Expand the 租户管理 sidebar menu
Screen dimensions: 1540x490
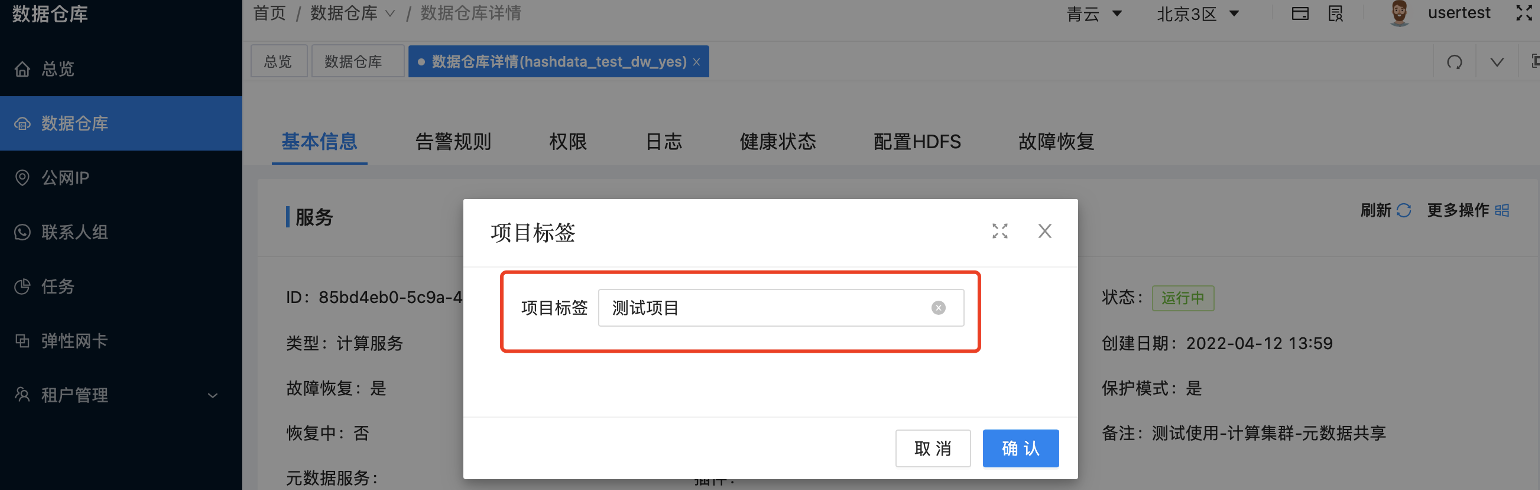[x=121, y=395]
